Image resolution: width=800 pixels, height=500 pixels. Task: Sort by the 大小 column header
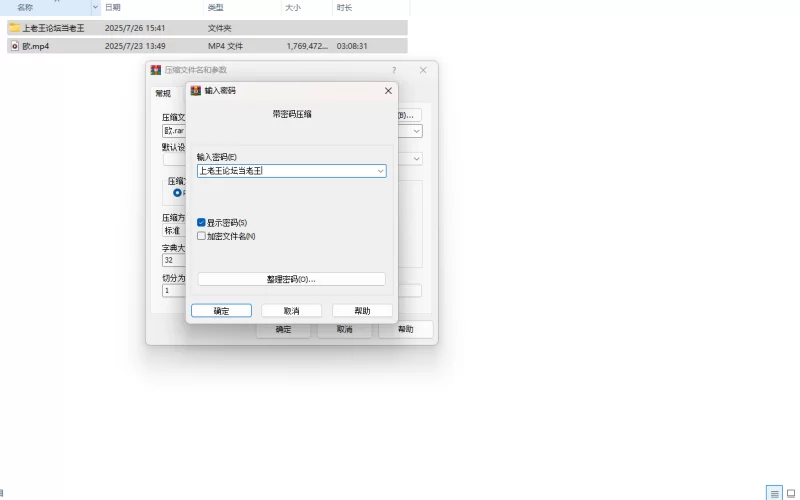pyautogui.click(x=293, y=7)
